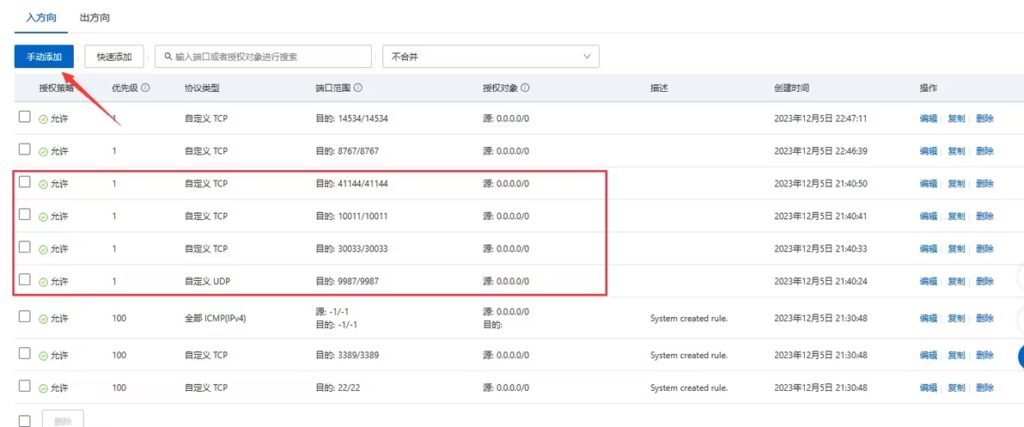
Task: Click the 允许 status icon in the 10011 row
Action: click(43, 217)
